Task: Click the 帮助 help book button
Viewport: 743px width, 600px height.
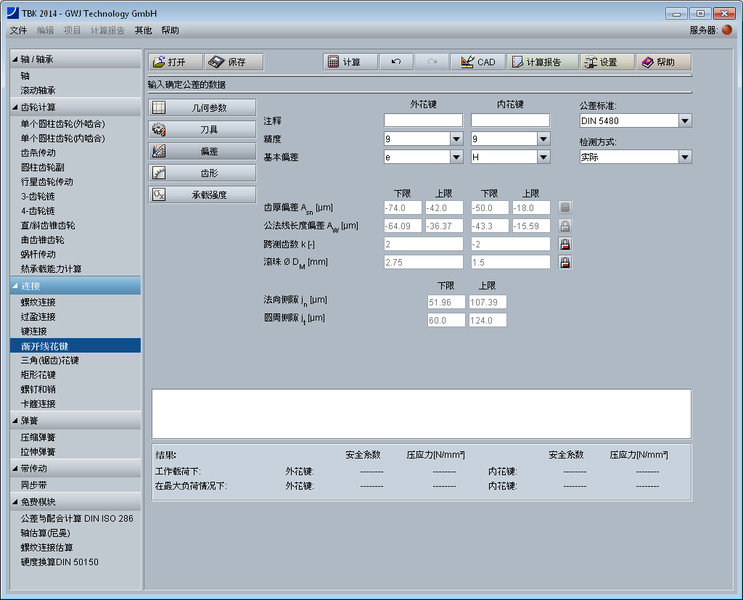Action: 664,62
